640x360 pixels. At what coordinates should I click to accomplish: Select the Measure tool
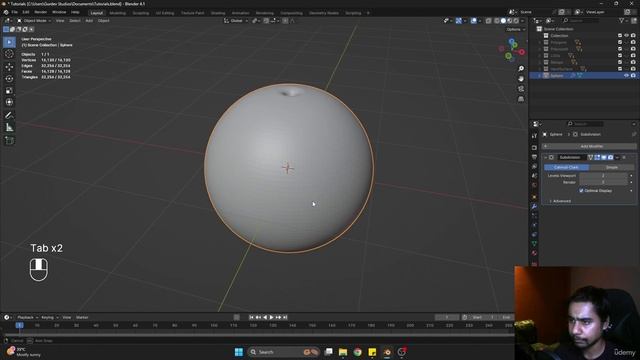(9, 128)
